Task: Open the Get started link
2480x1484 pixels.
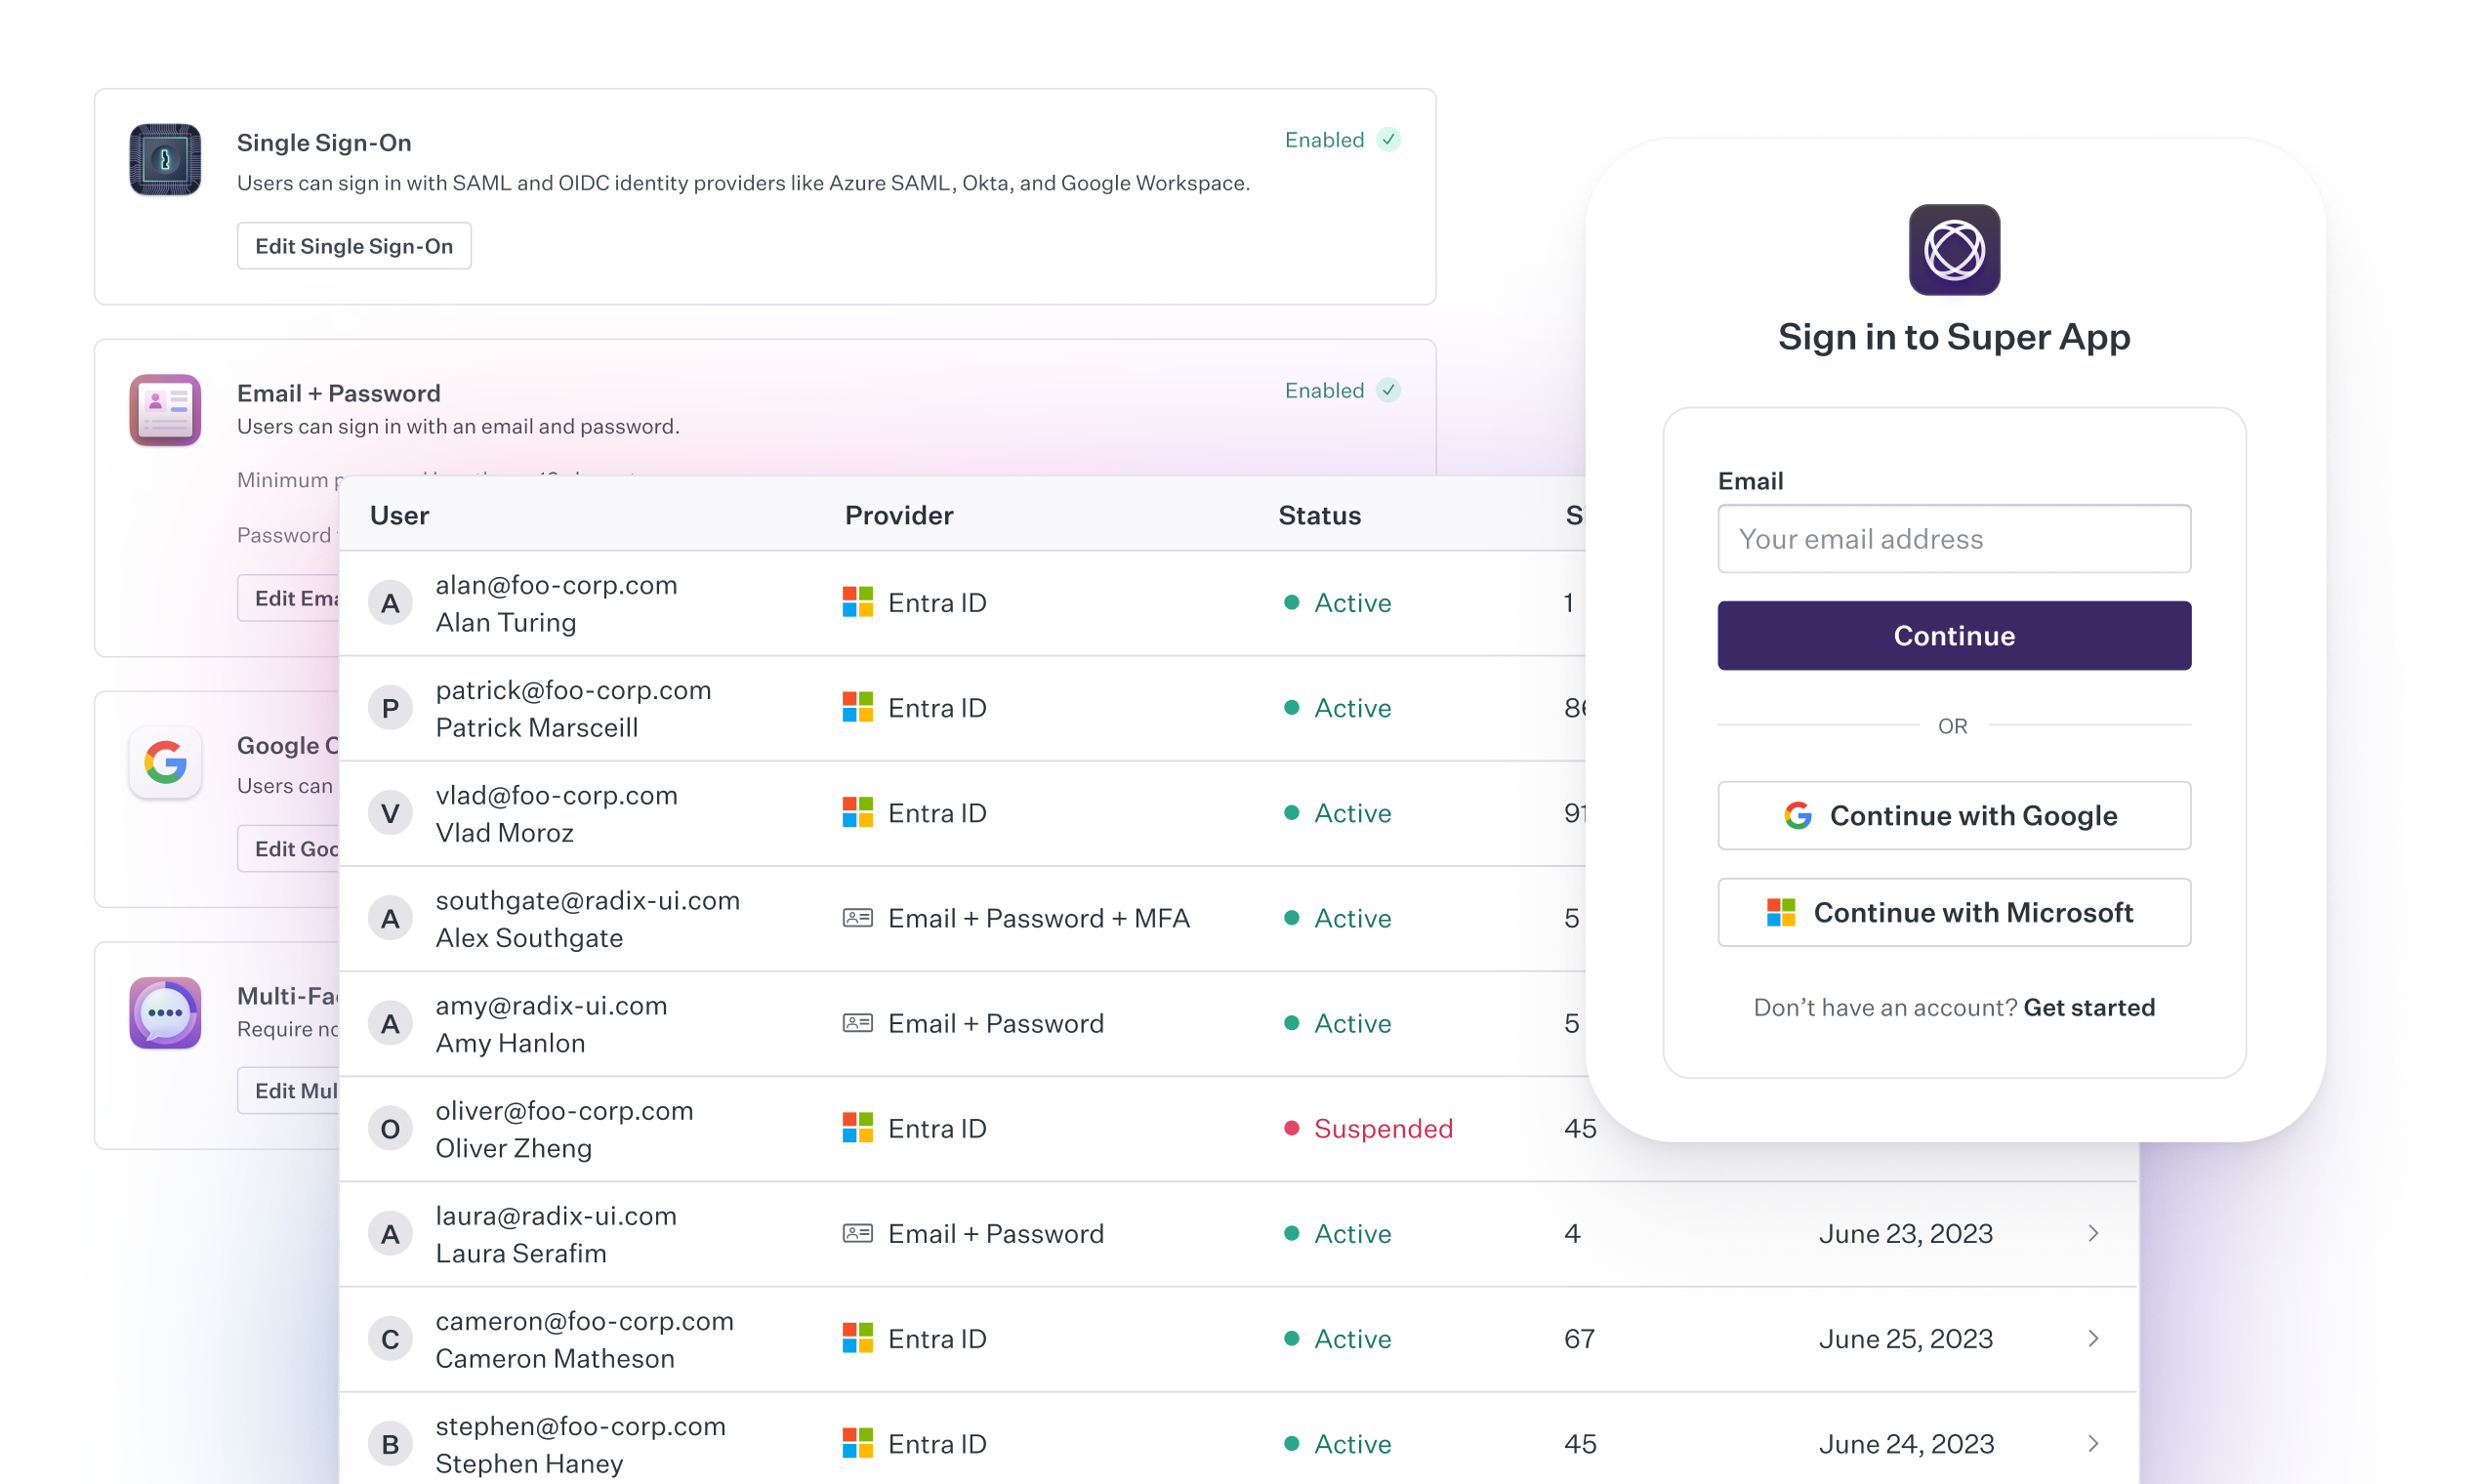Action: pyautogui.click(x=2090, y=1007)
